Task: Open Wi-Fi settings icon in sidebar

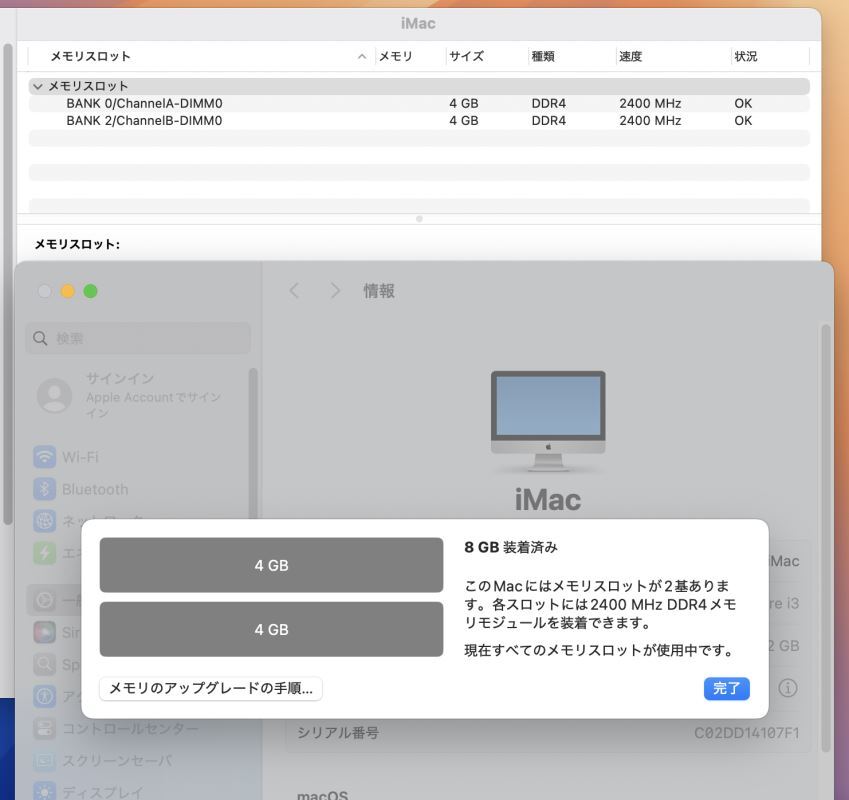Action: 44,457
